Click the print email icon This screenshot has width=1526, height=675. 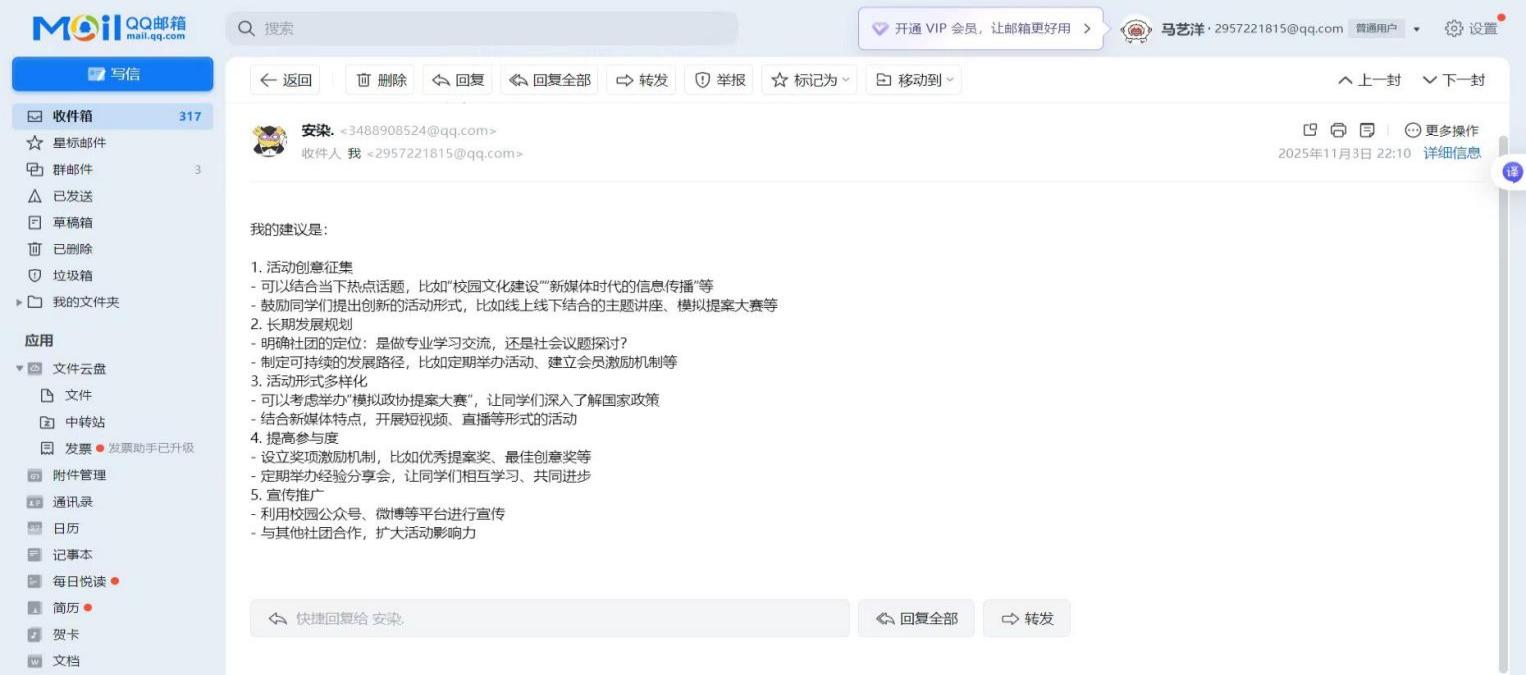pyautogui.click(x=1338, y=130)
